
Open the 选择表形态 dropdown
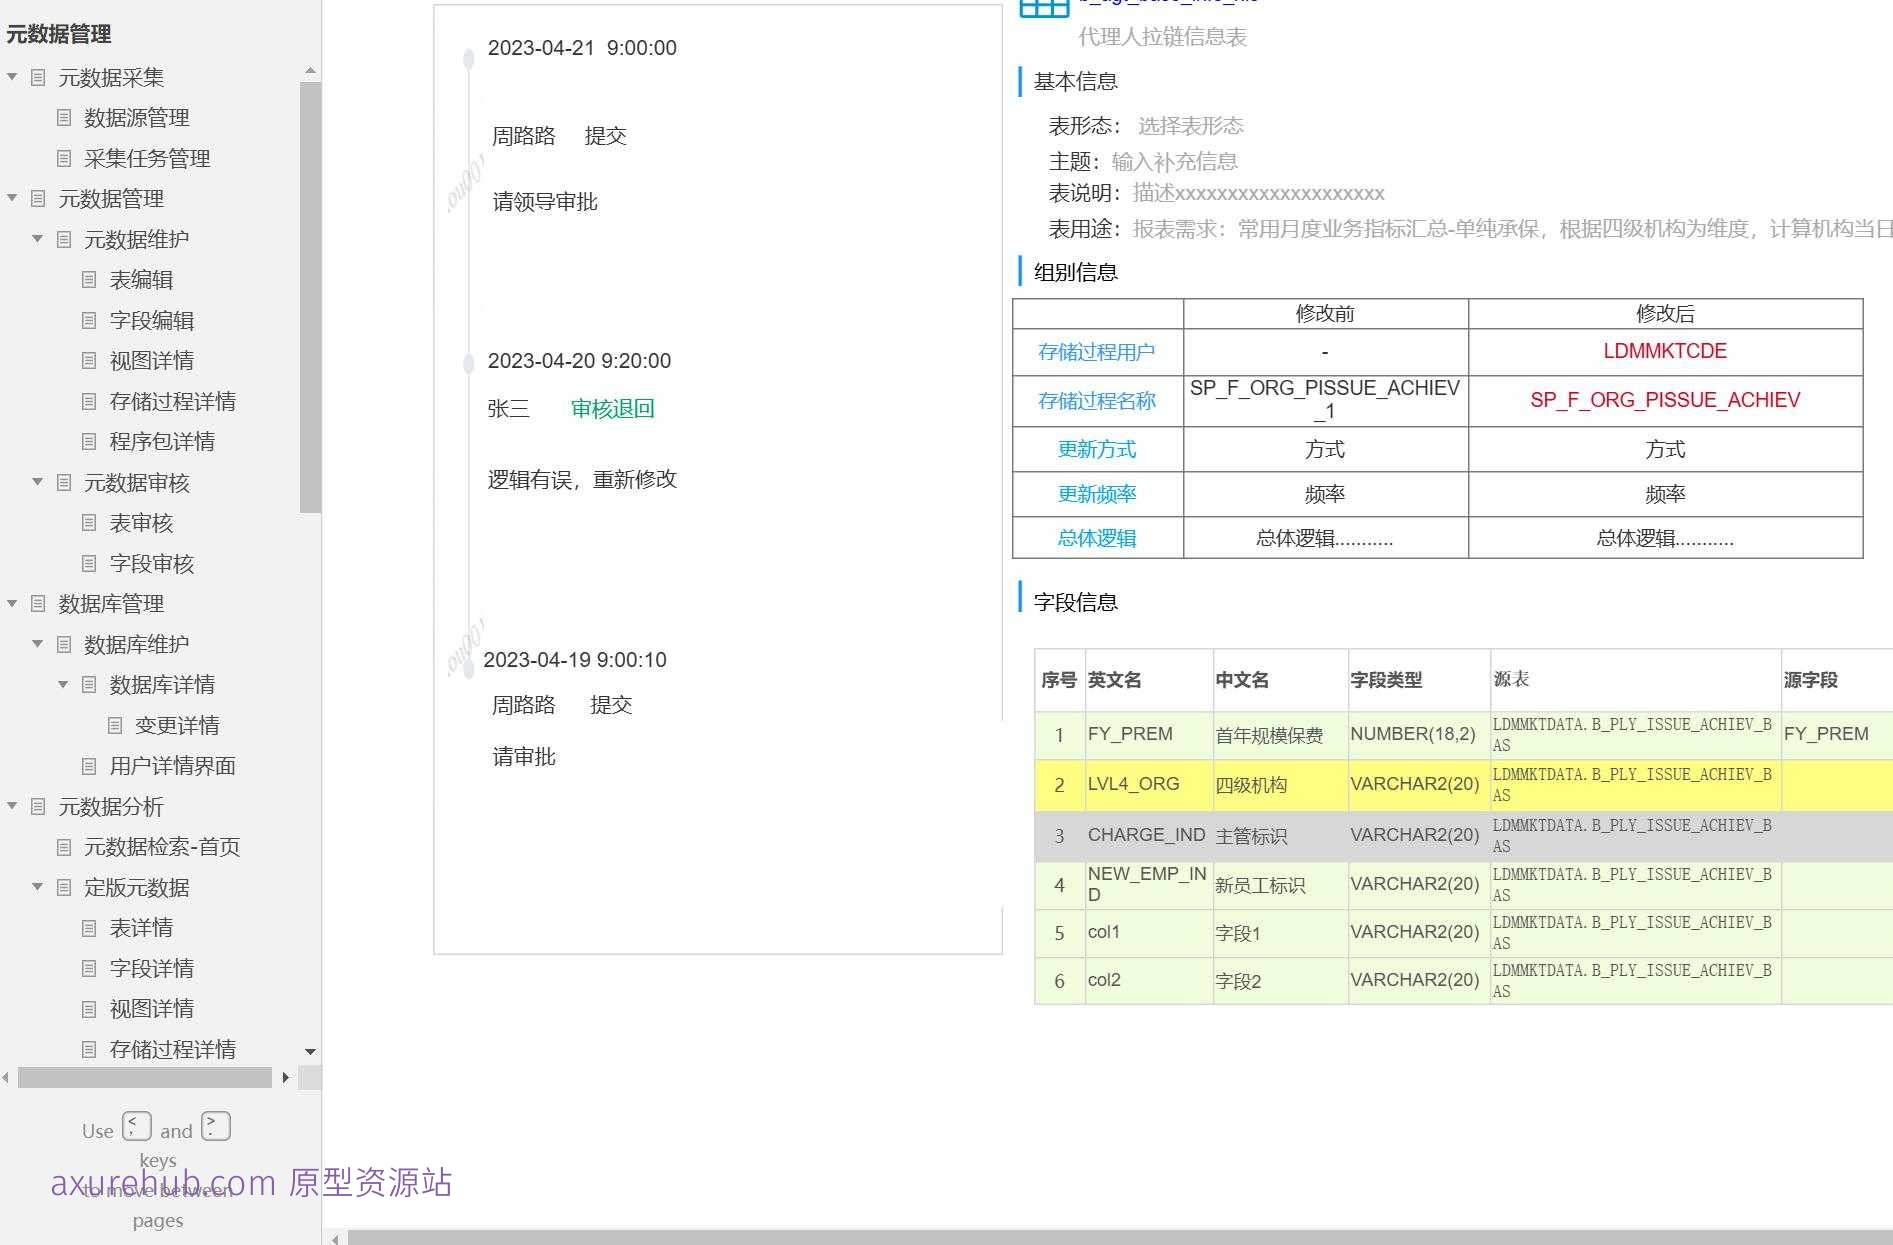[1191, 125]
